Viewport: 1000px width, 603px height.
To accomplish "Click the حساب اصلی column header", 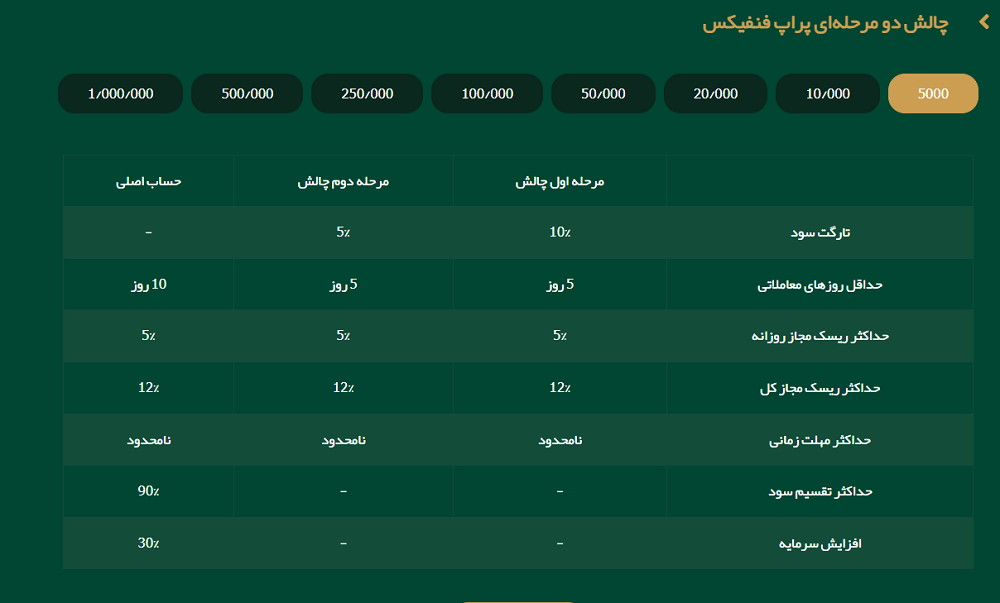I will 148,180.
